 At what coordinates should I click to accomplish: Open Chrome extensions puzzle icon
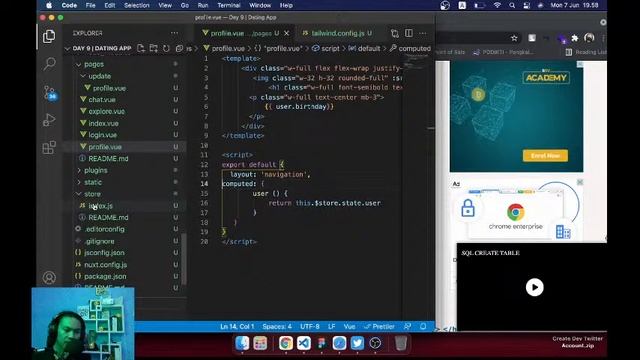575,38
